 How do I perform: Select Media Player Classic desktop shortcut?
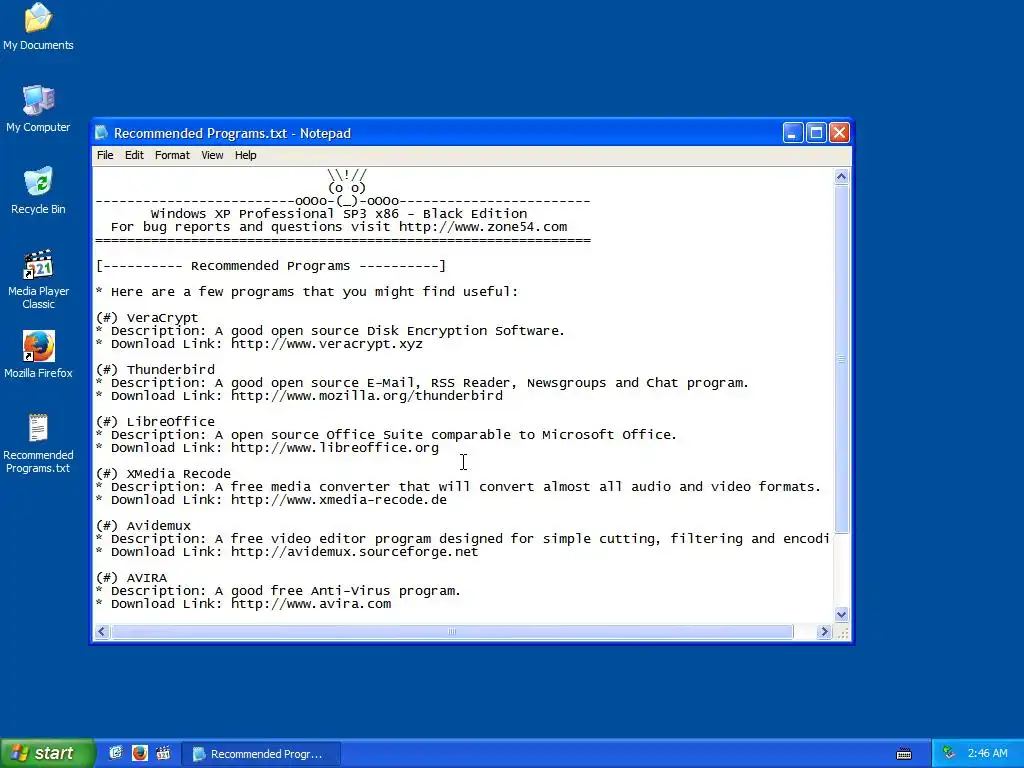38,279
